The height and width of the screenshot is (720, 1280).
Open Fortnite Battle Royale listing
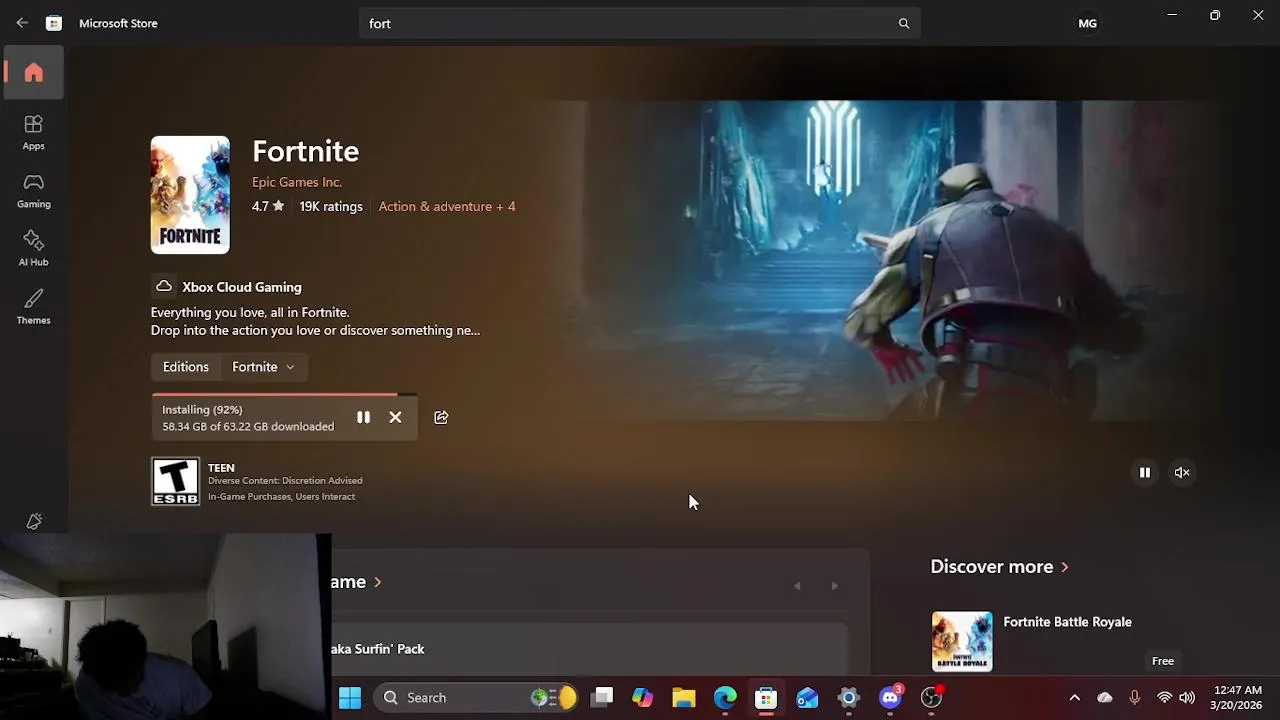click(1067, 622)
